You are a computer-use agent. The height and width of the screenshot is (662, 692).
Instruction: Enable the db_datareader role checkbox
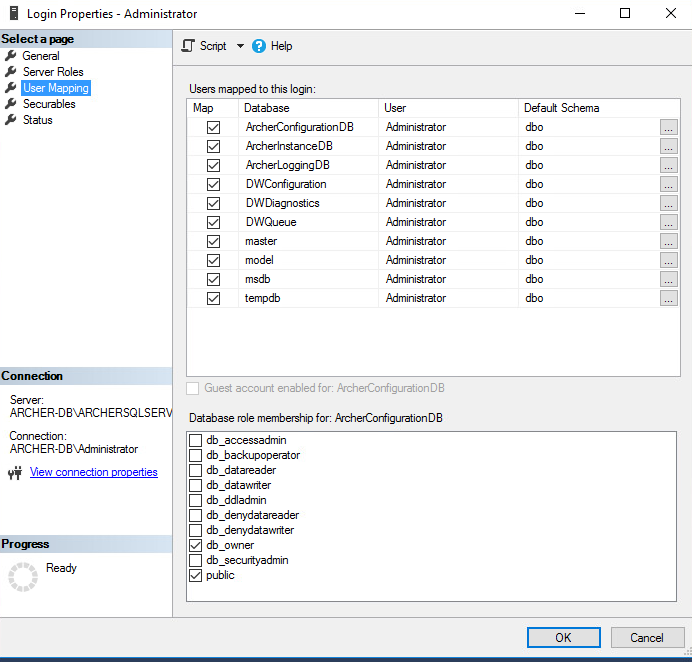(196, 470)
